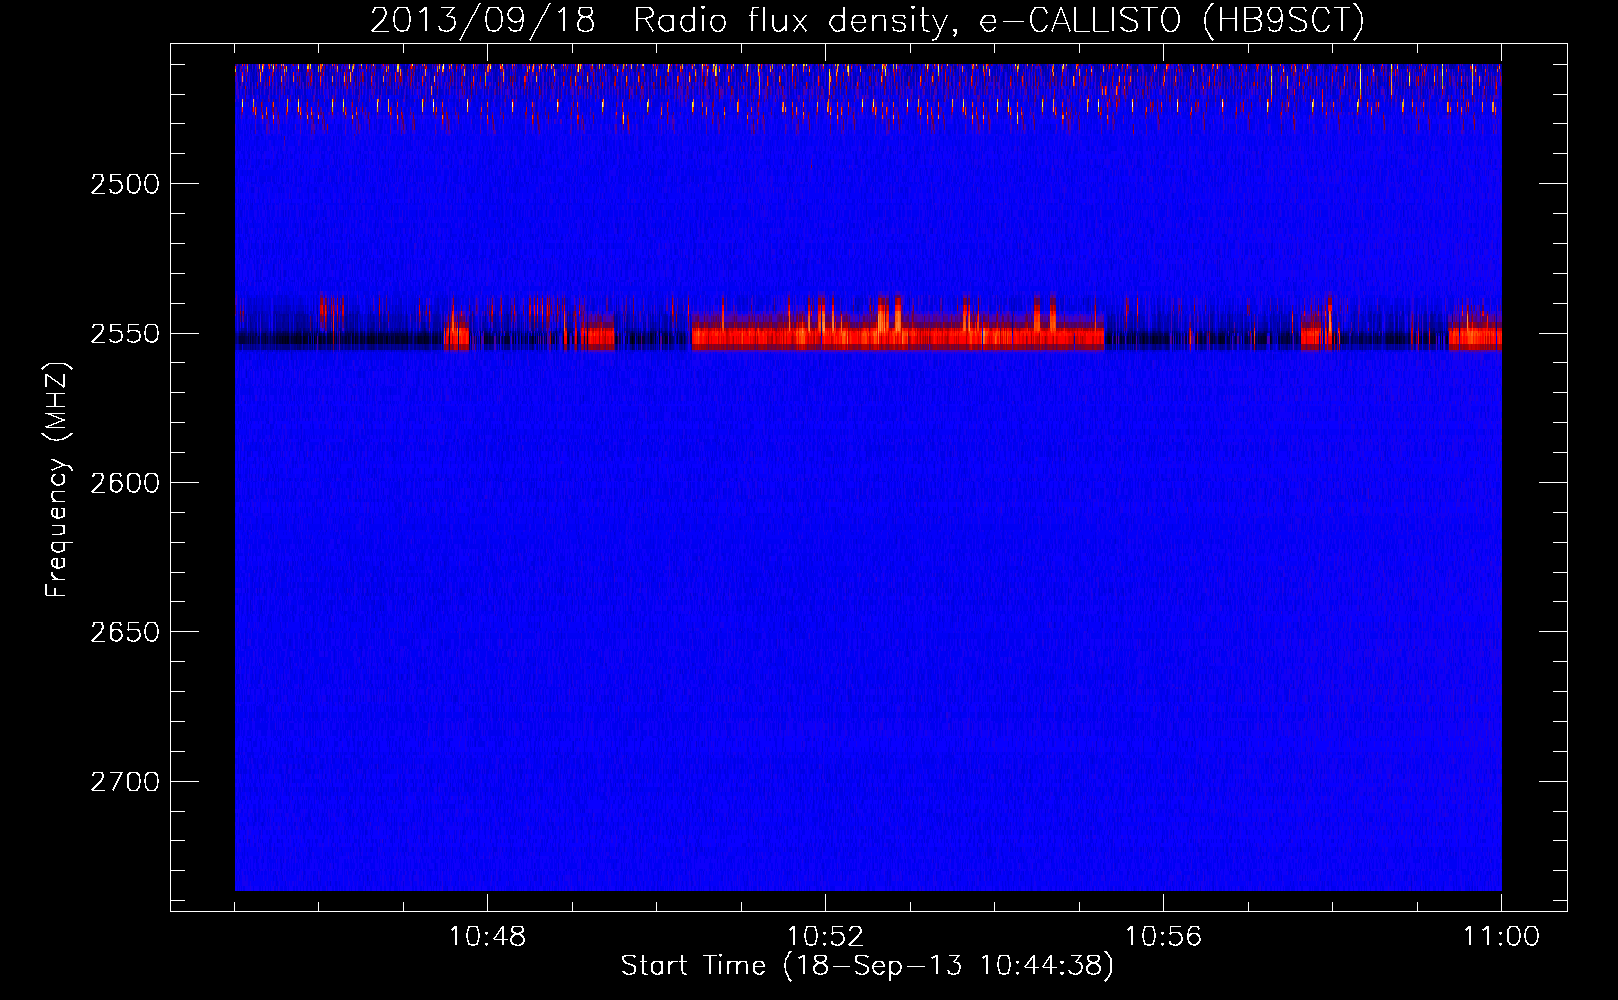Click the 2550 frequency tick label
The width and height of the screenshot is (1618, 1000).
point(125,334)
